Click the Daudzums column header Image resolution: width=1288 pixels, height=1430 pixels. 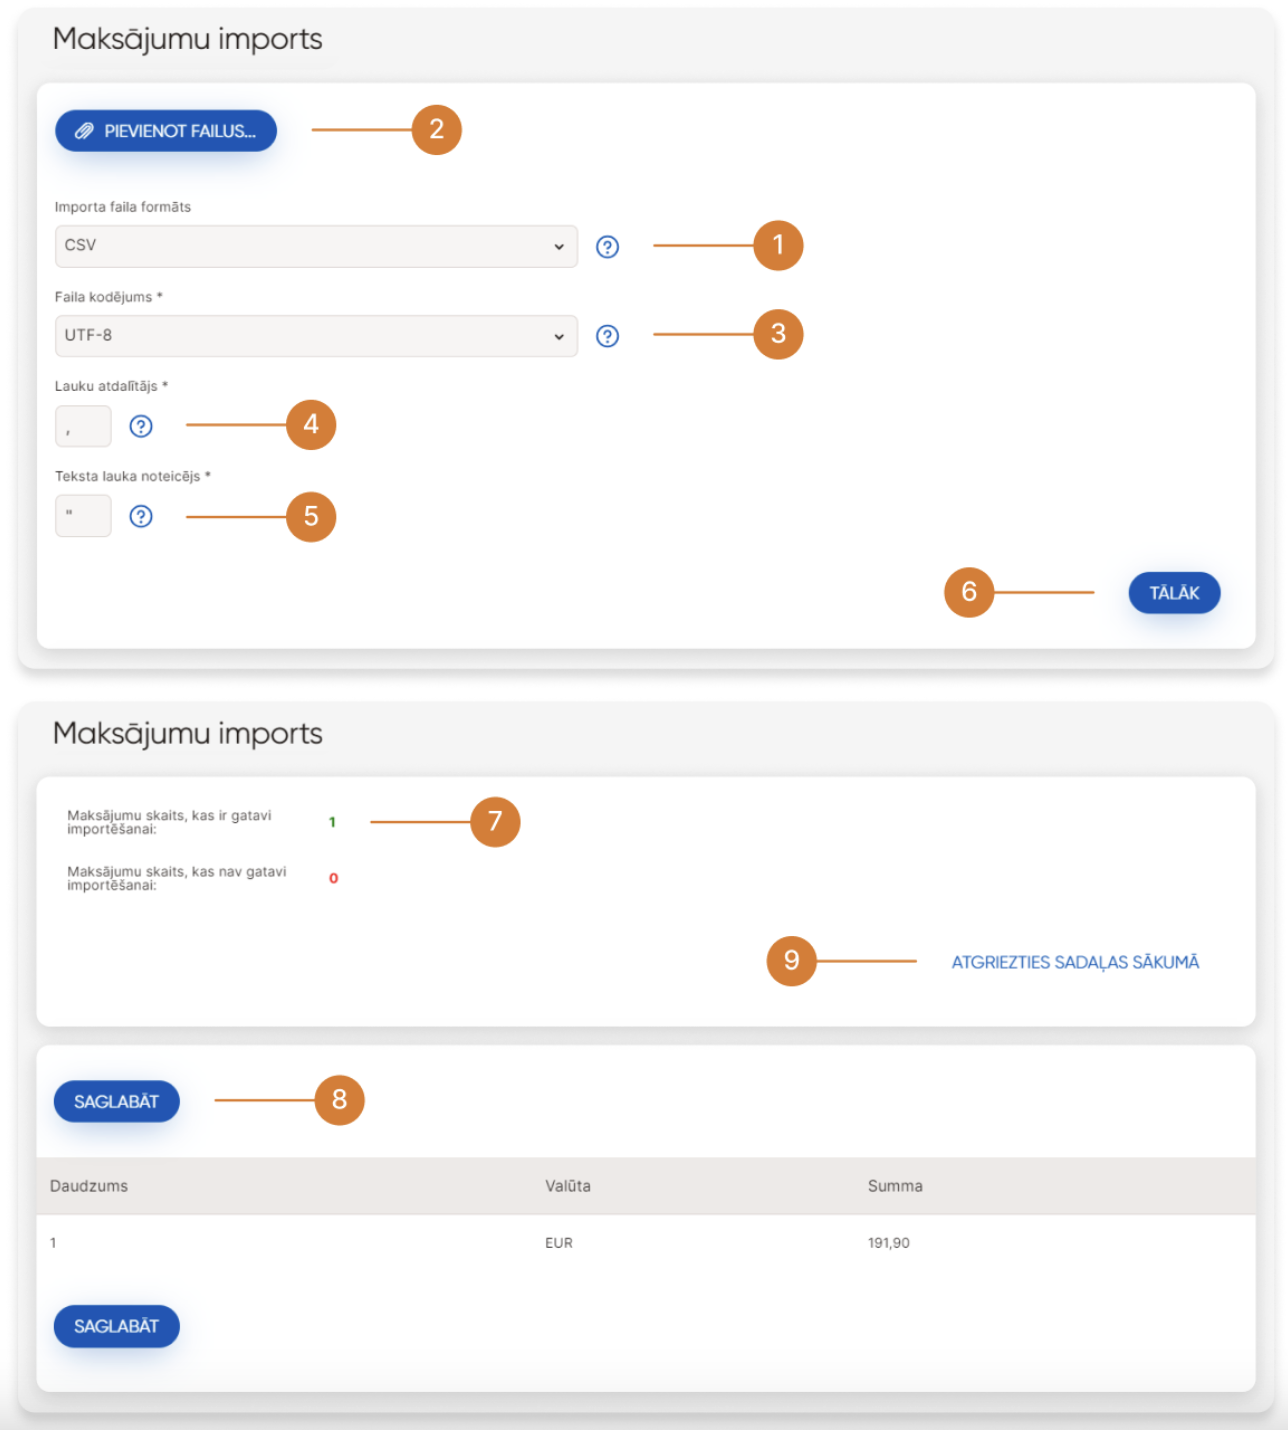(89, 1186)
